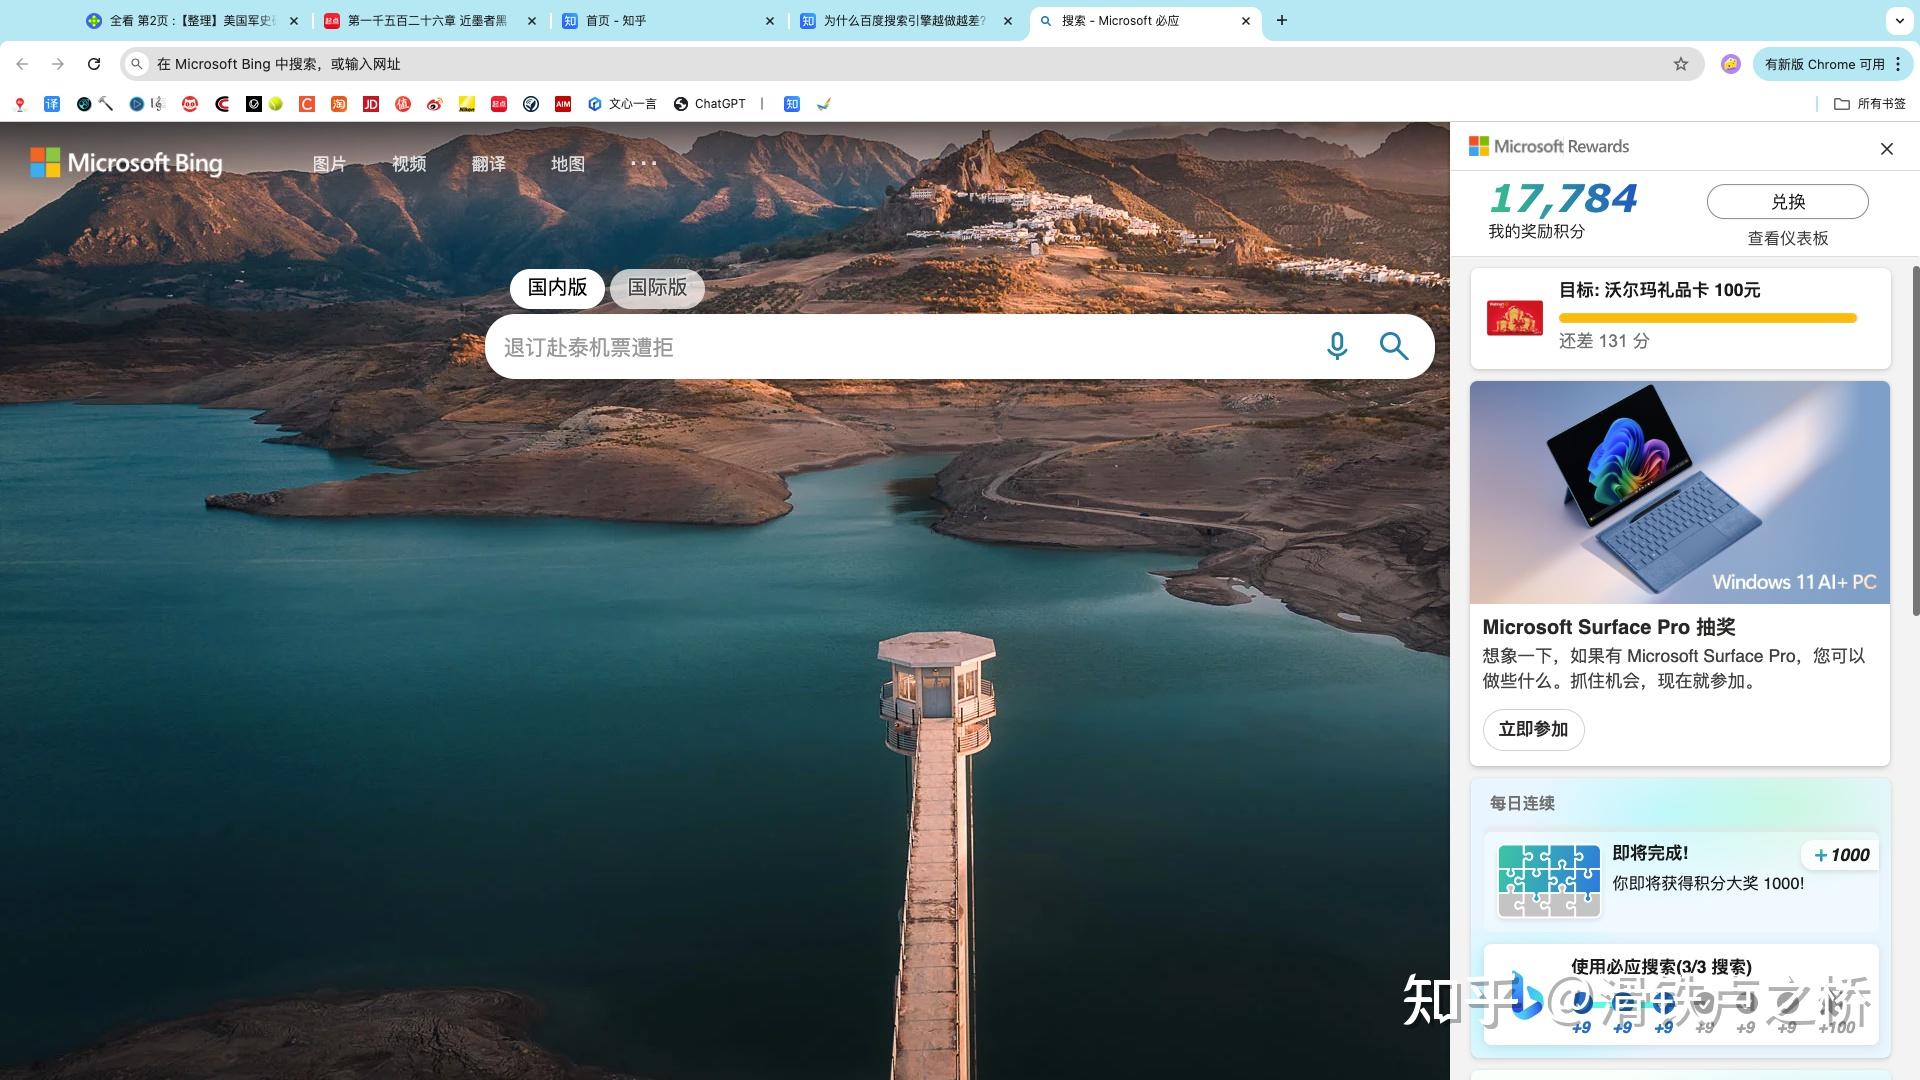Open Bing 图片 images menu

[329, 164]
